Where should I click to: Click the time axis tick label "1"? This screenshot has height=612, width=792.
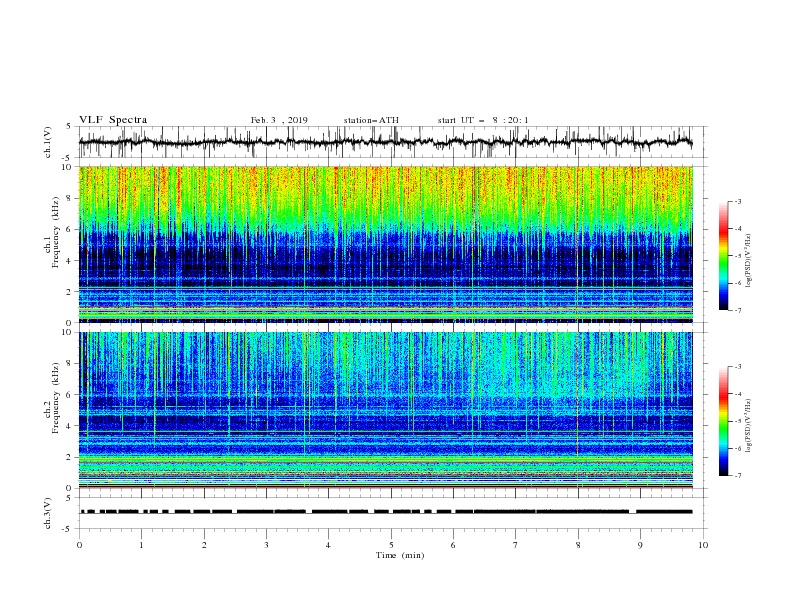point(141,545)
